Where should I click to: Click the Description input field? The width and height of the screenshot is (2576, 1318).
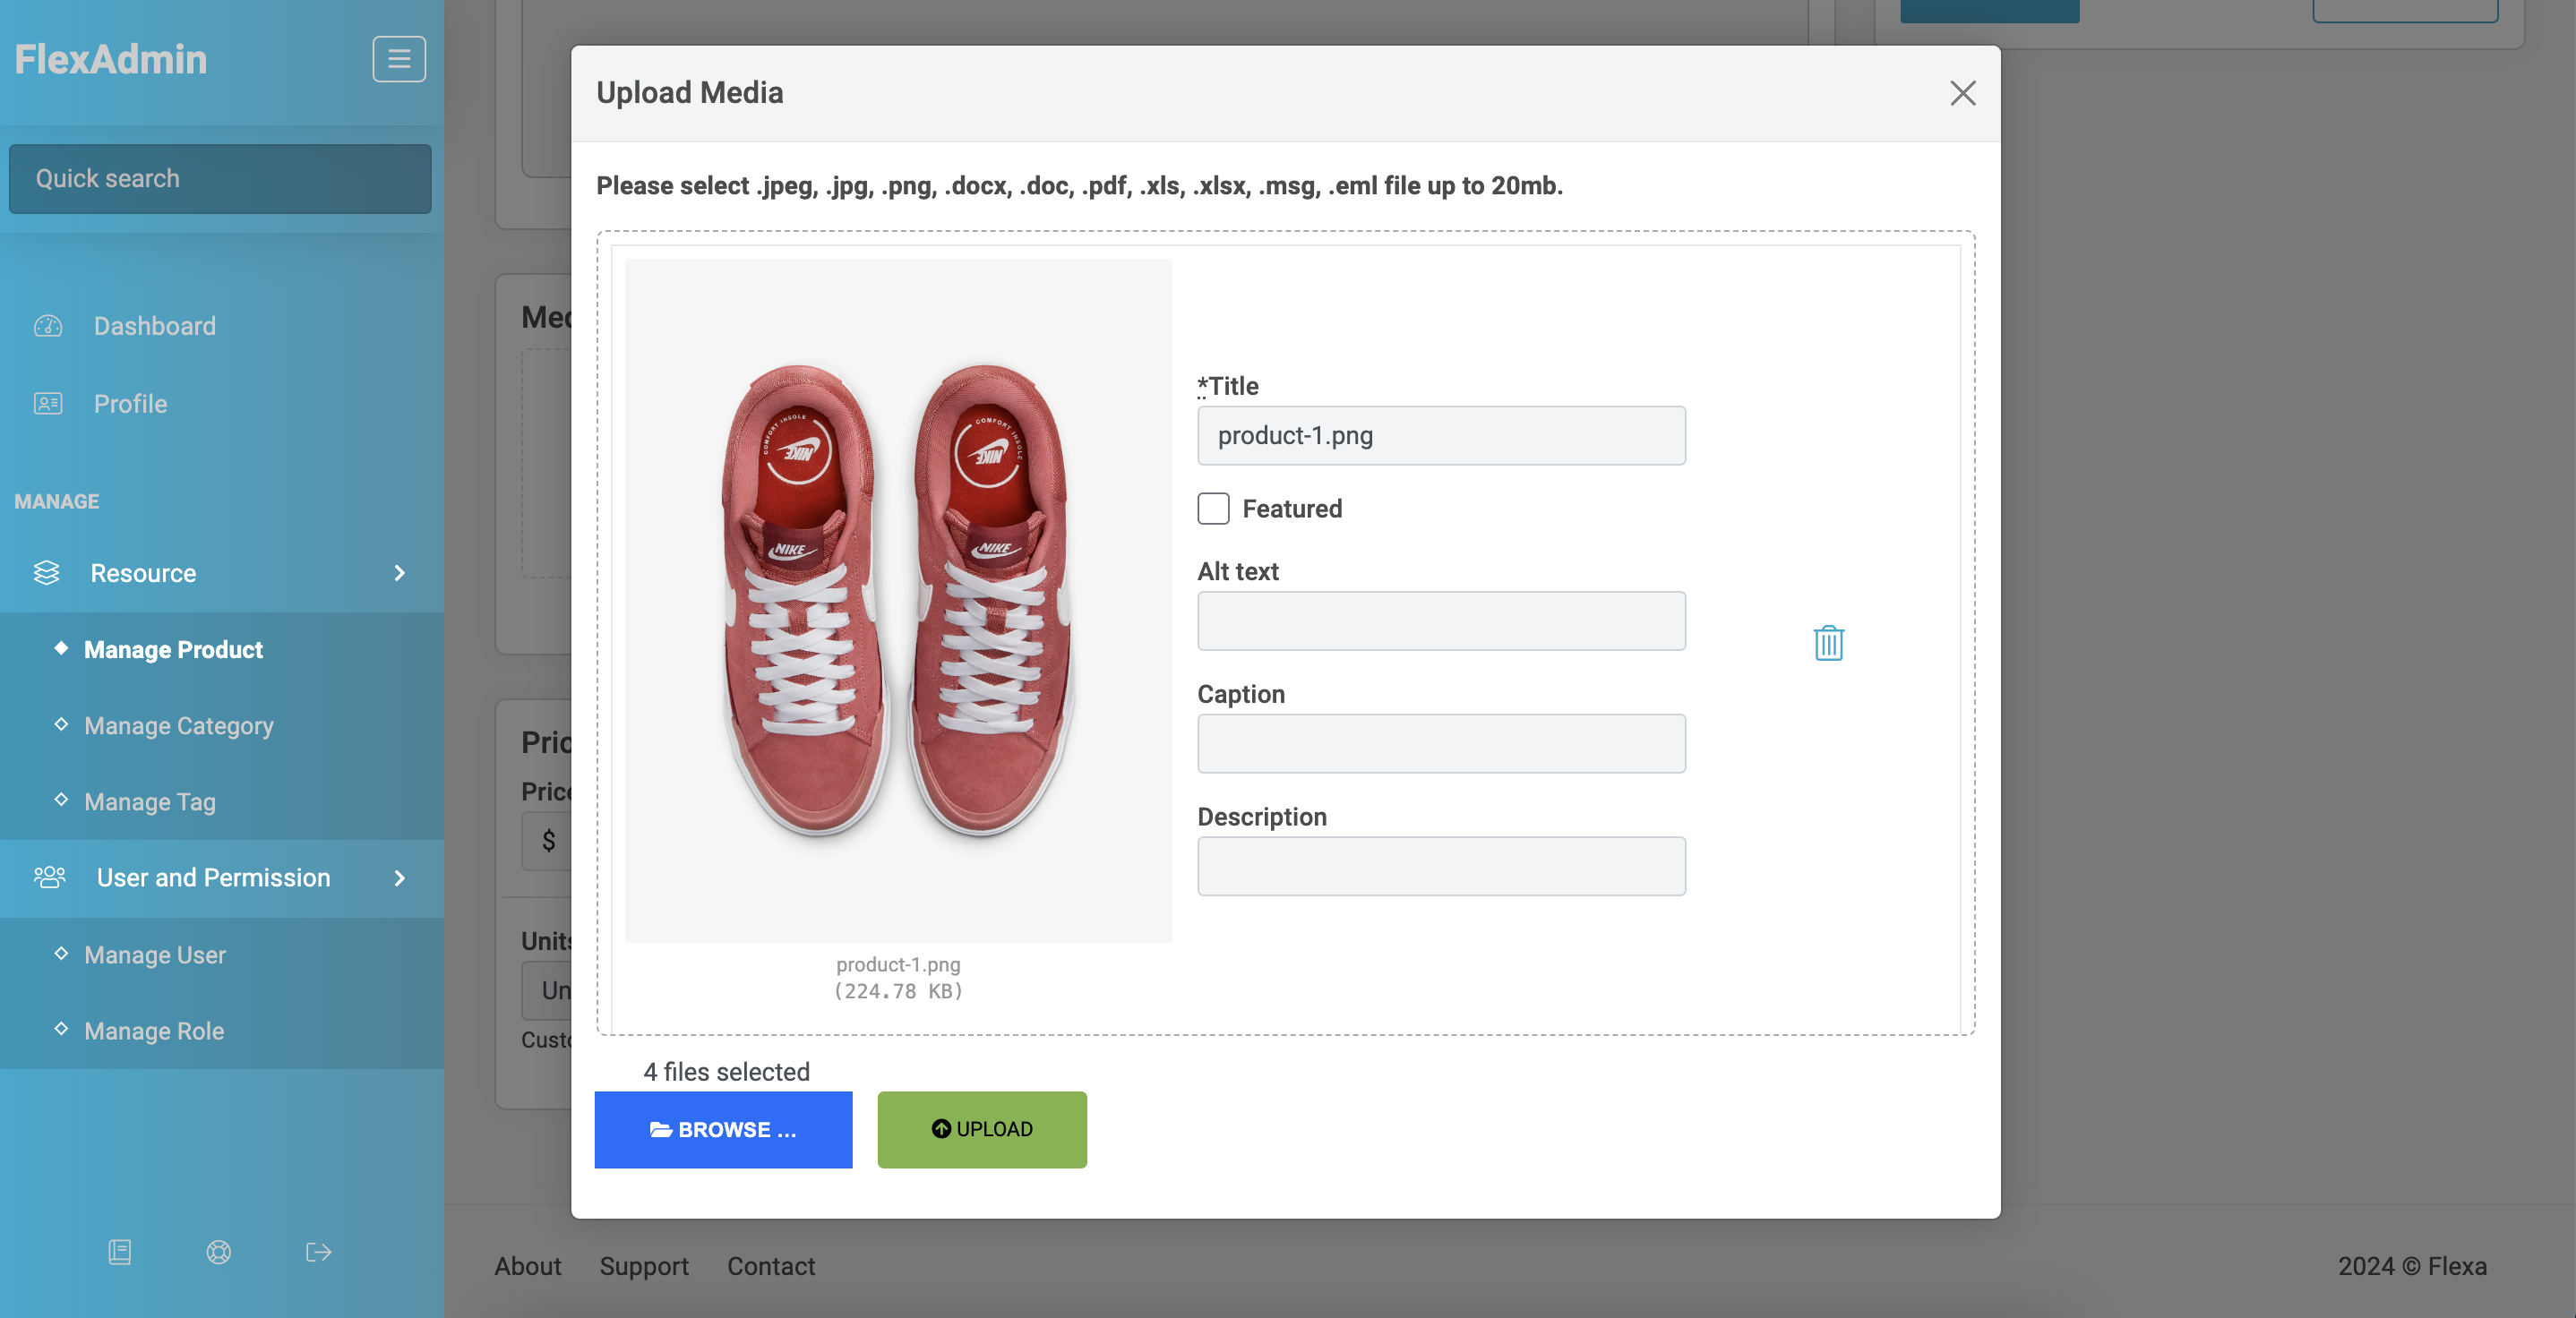pos(1441,866)
